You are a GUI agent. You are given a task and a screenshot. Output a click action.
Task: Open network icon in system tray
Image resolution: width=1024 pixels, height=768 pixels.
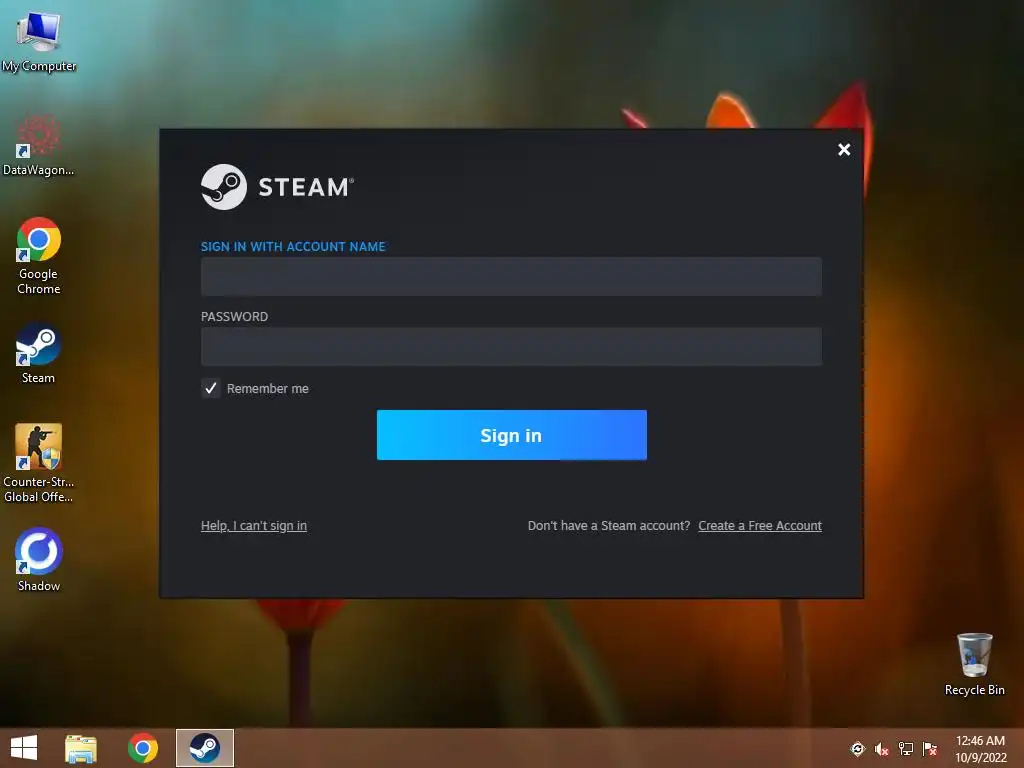coord(906,749)
